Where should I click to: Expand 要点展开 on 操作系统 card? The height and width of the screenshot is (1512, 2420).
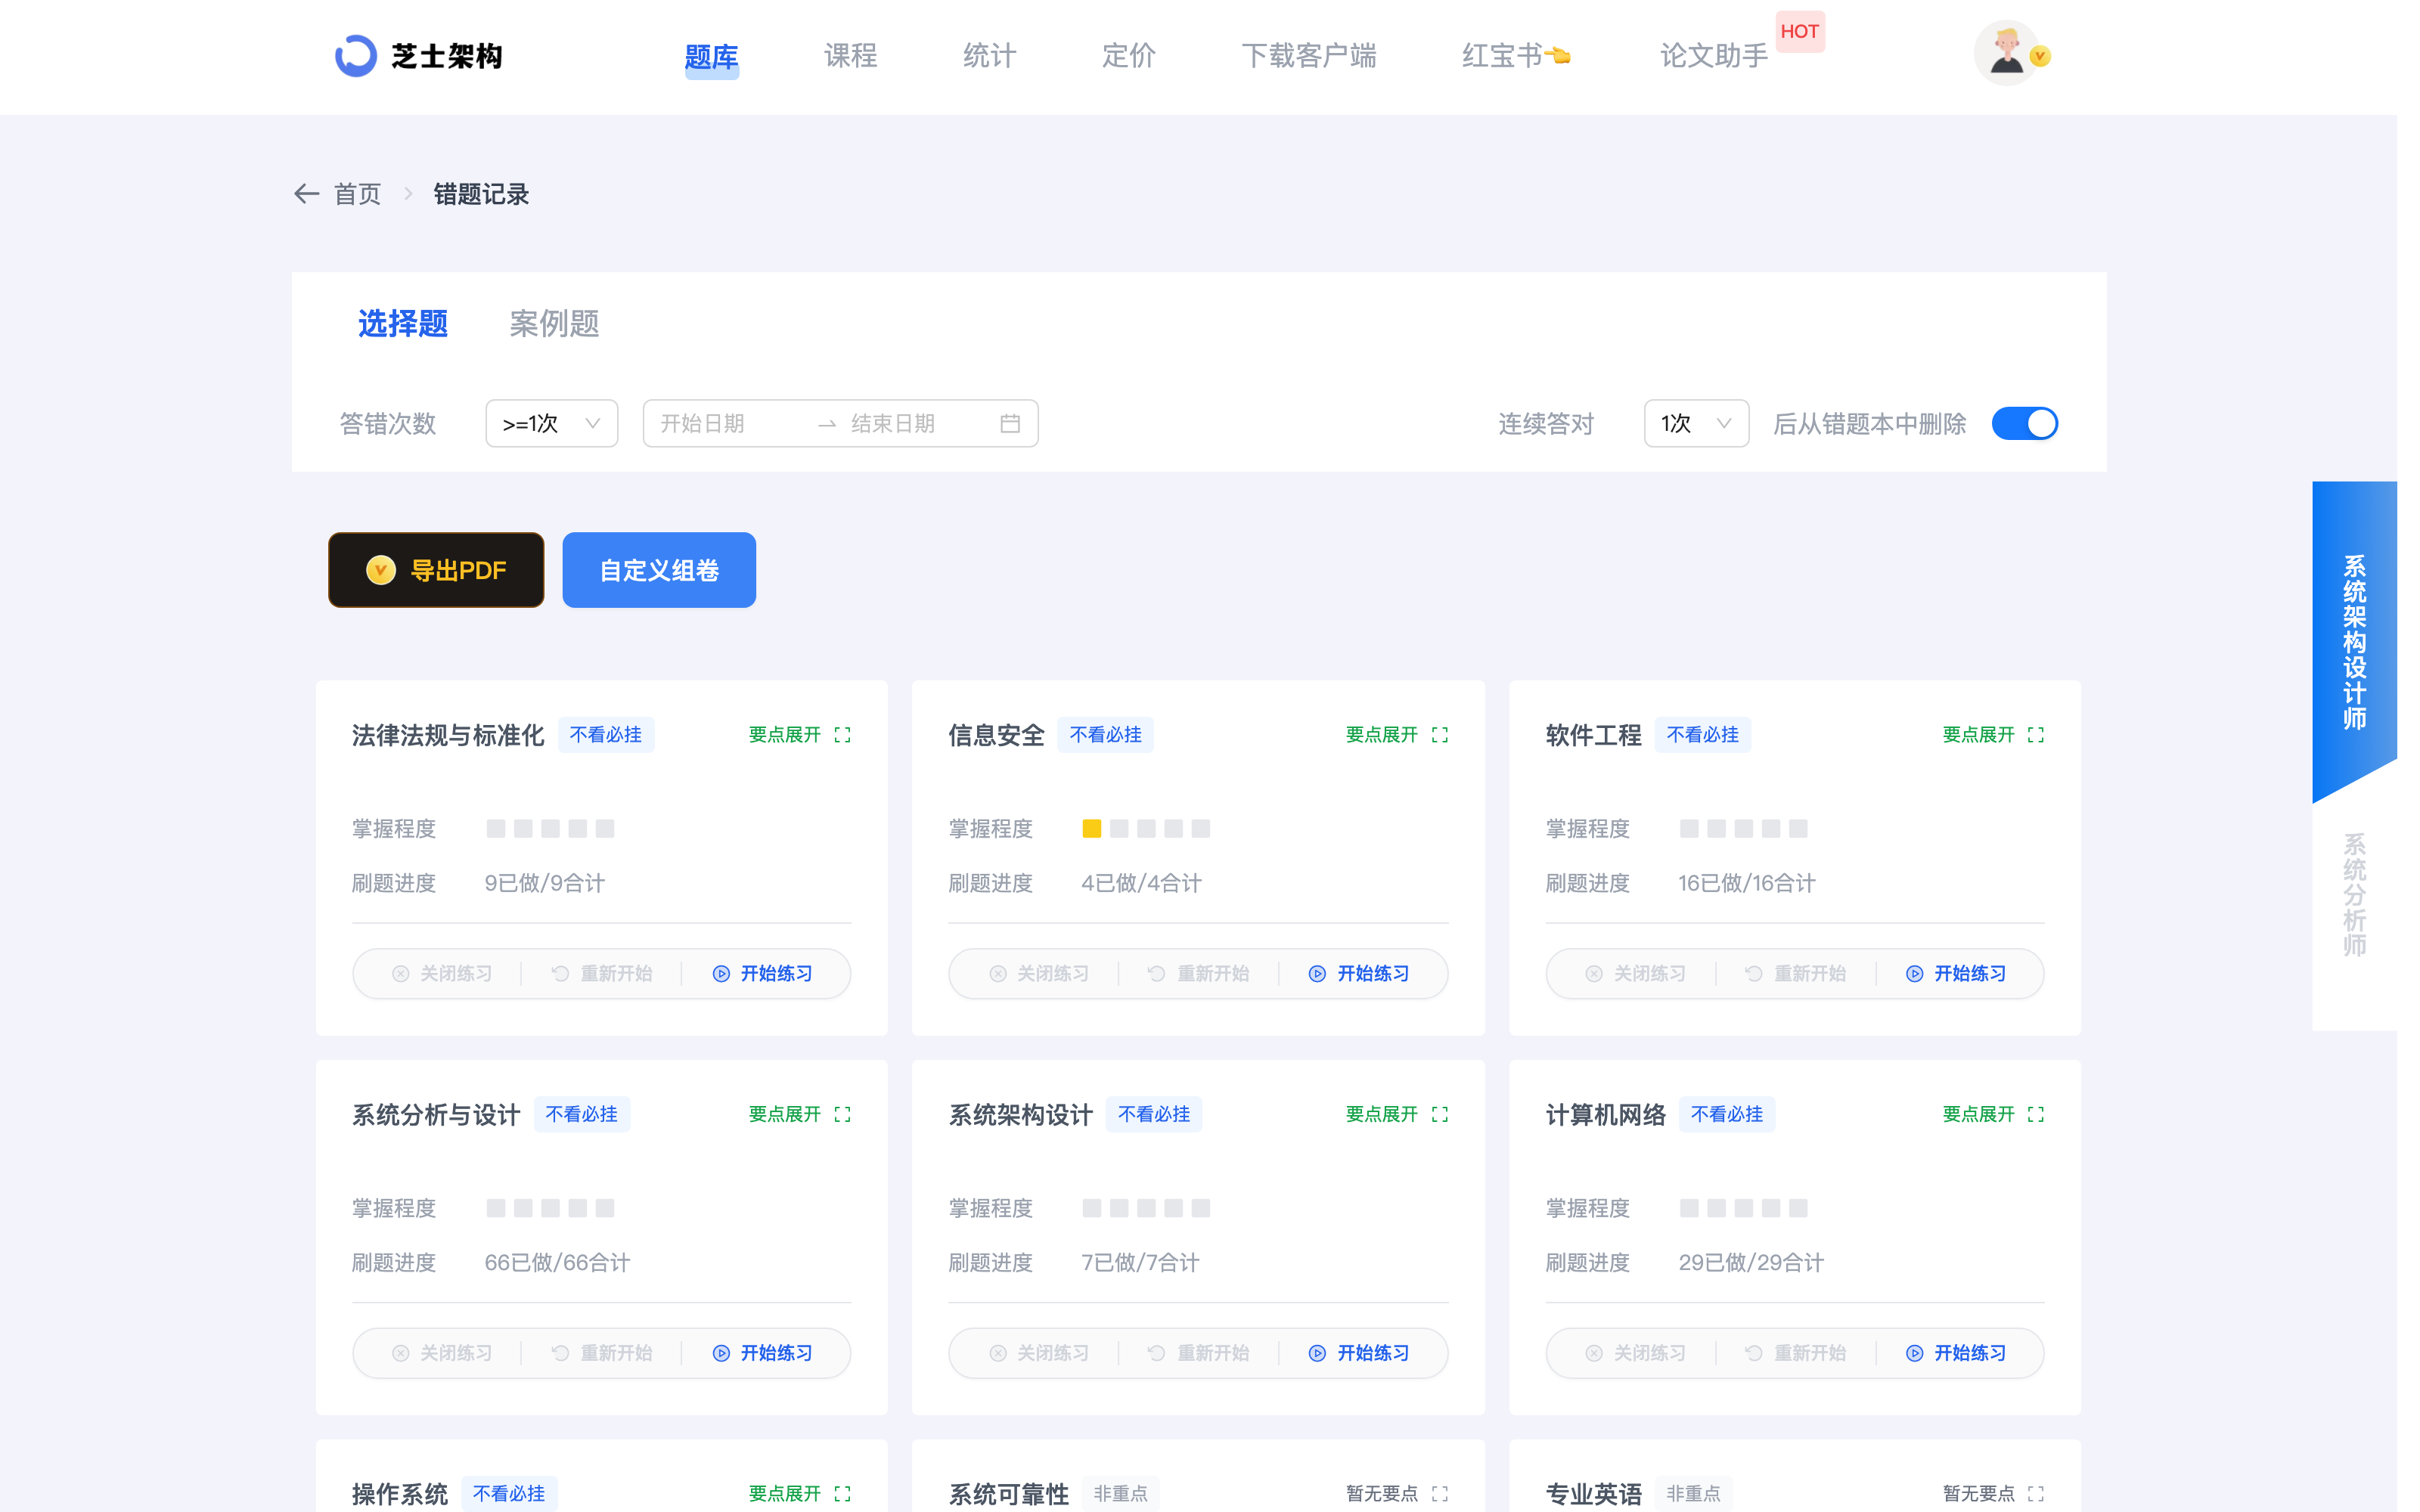click(785, 1493)
